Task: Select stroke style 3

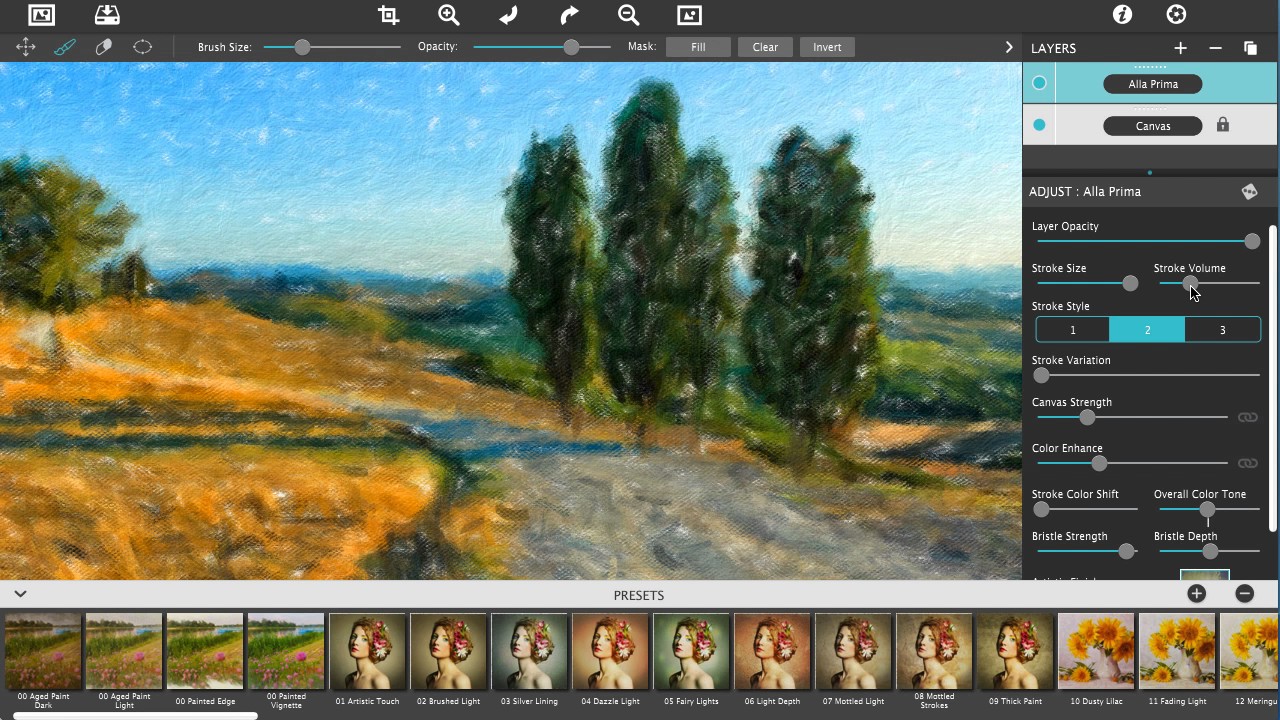Action: pos(1222,330)
